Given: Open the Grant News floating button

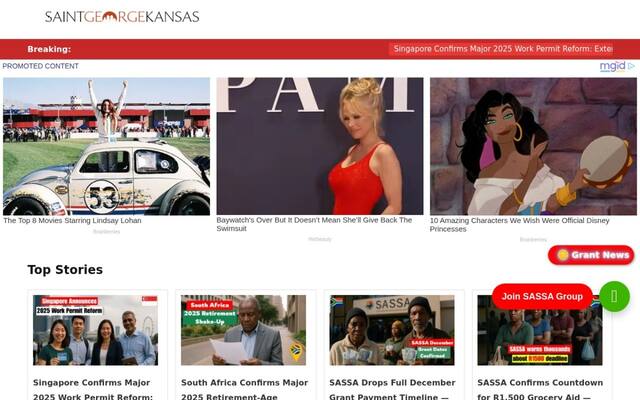Looking at the screenshot, I should [591, 255].
